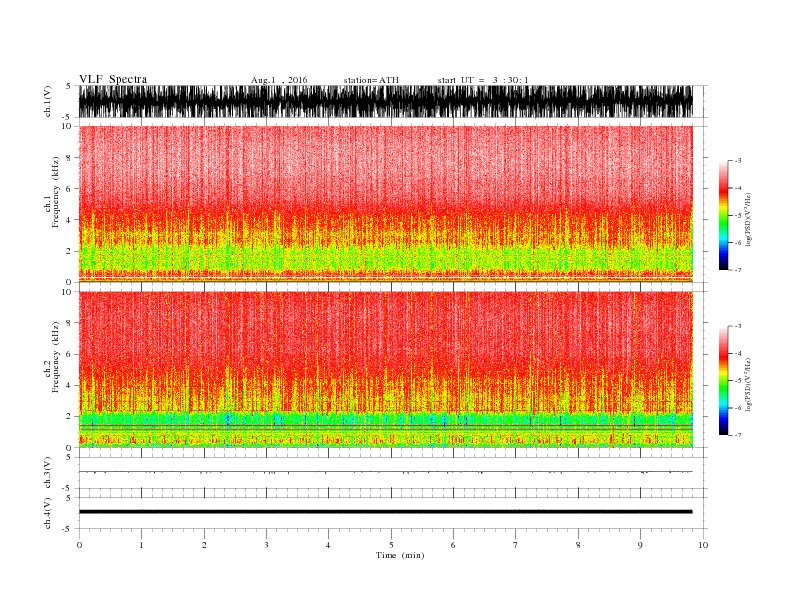The height and width of the screenshot is (612, 792).
Task: Click the ch.1 "Frequency (kHz)" axis label
Action: click(x=55, y=192)
